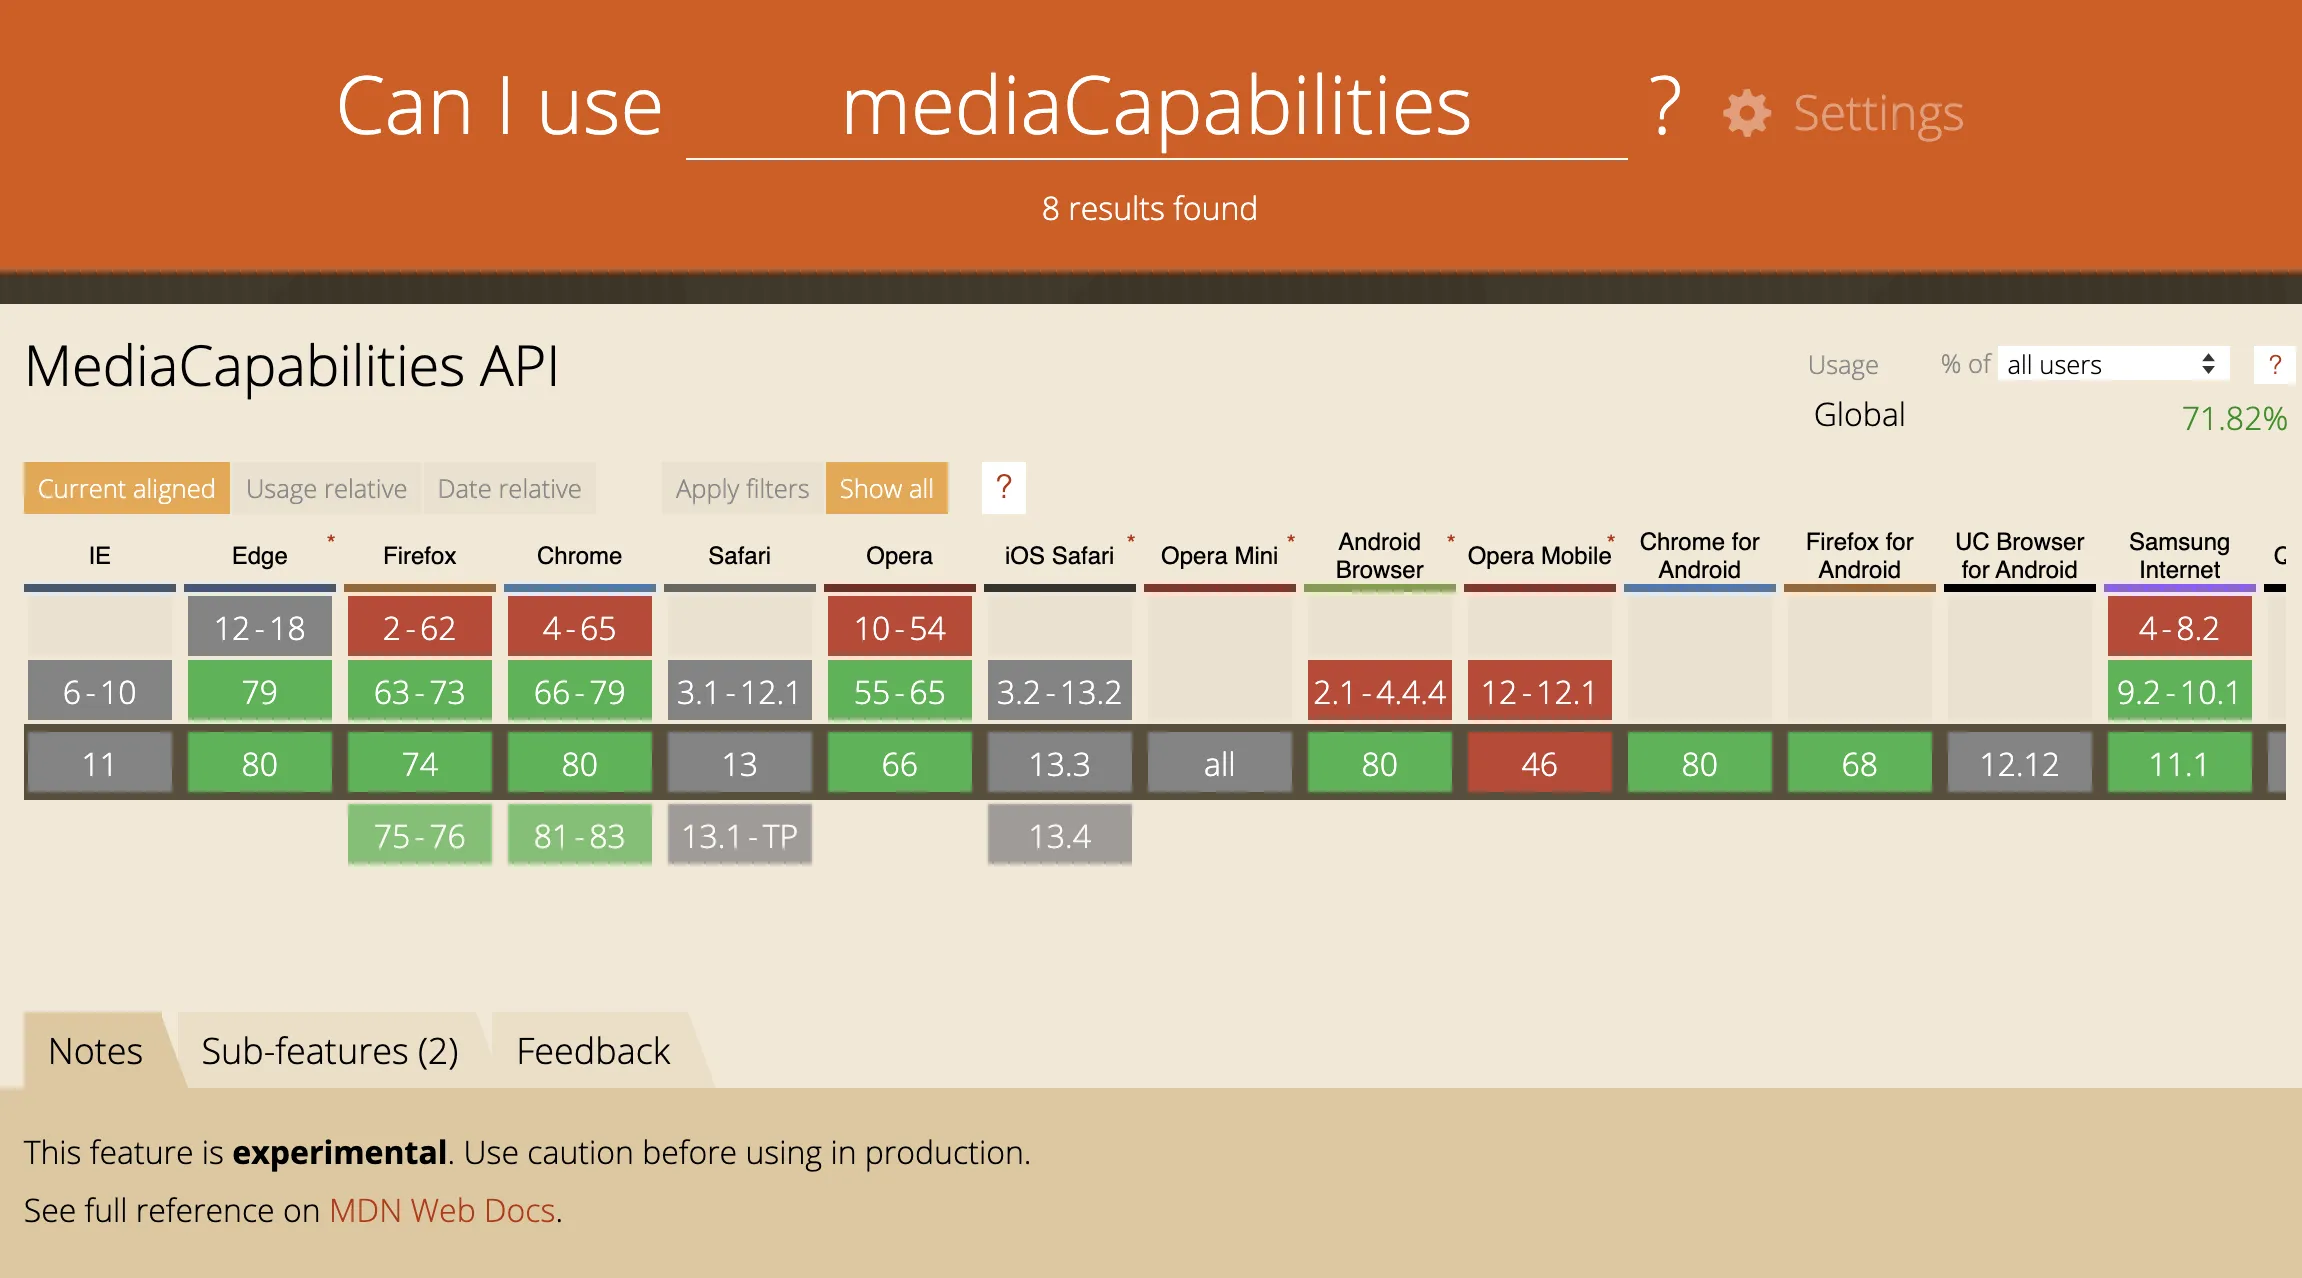Click the Opera Mini notes asterisk
This screenshot has height=1278, width=2302.
pyautogui.click(x=1291, y=540)
